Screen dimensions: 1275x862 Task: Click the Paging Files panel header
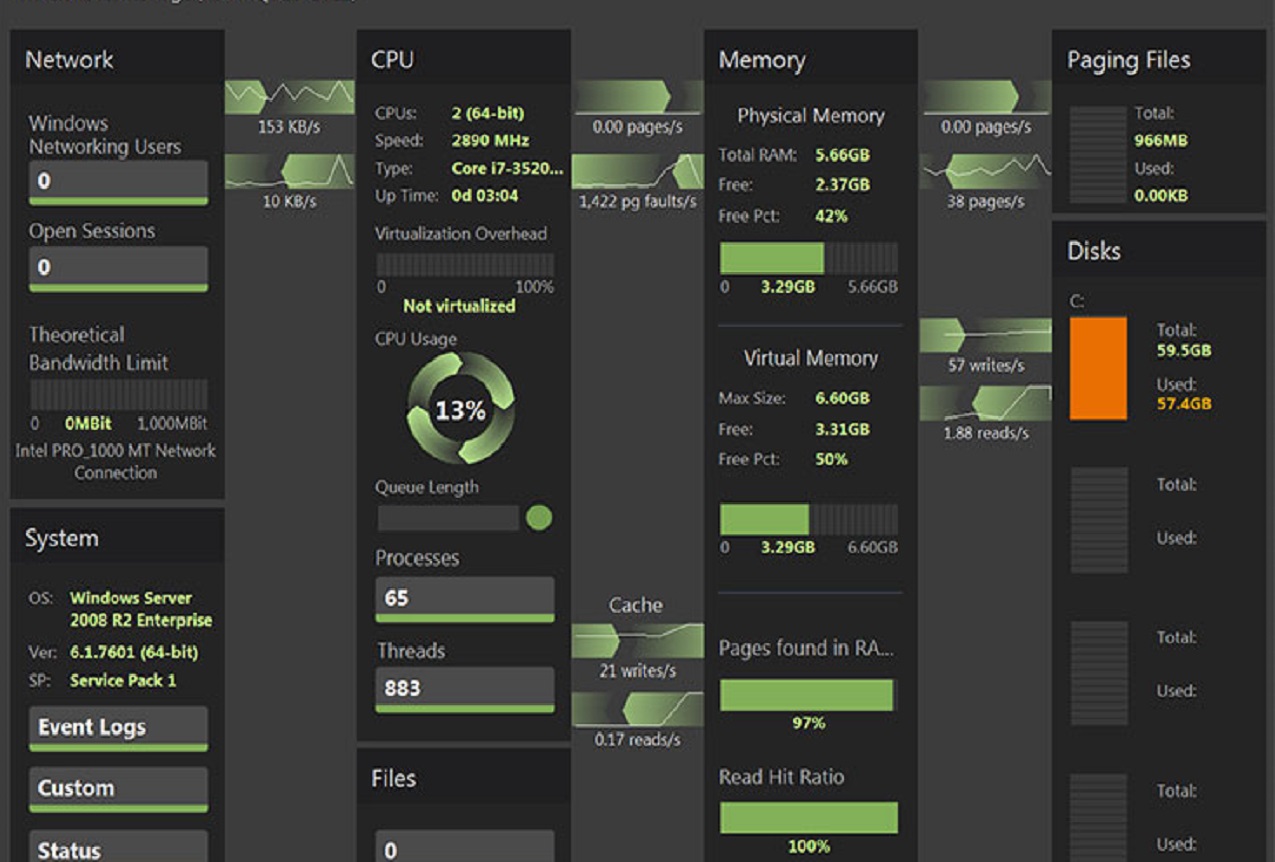coord(1159,59)
